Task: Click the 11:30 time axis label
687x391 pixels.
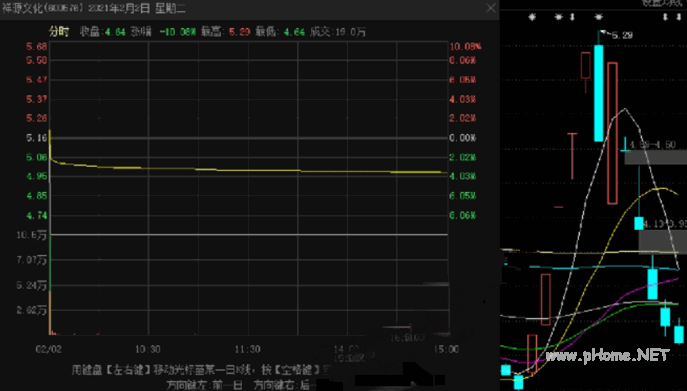Action: coord(247,349)
